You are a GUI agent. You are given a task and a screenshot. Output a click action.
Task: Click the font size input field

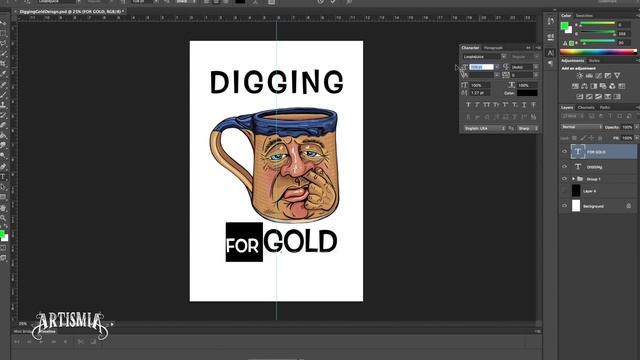pyautogui.click(x=481, y=67)
